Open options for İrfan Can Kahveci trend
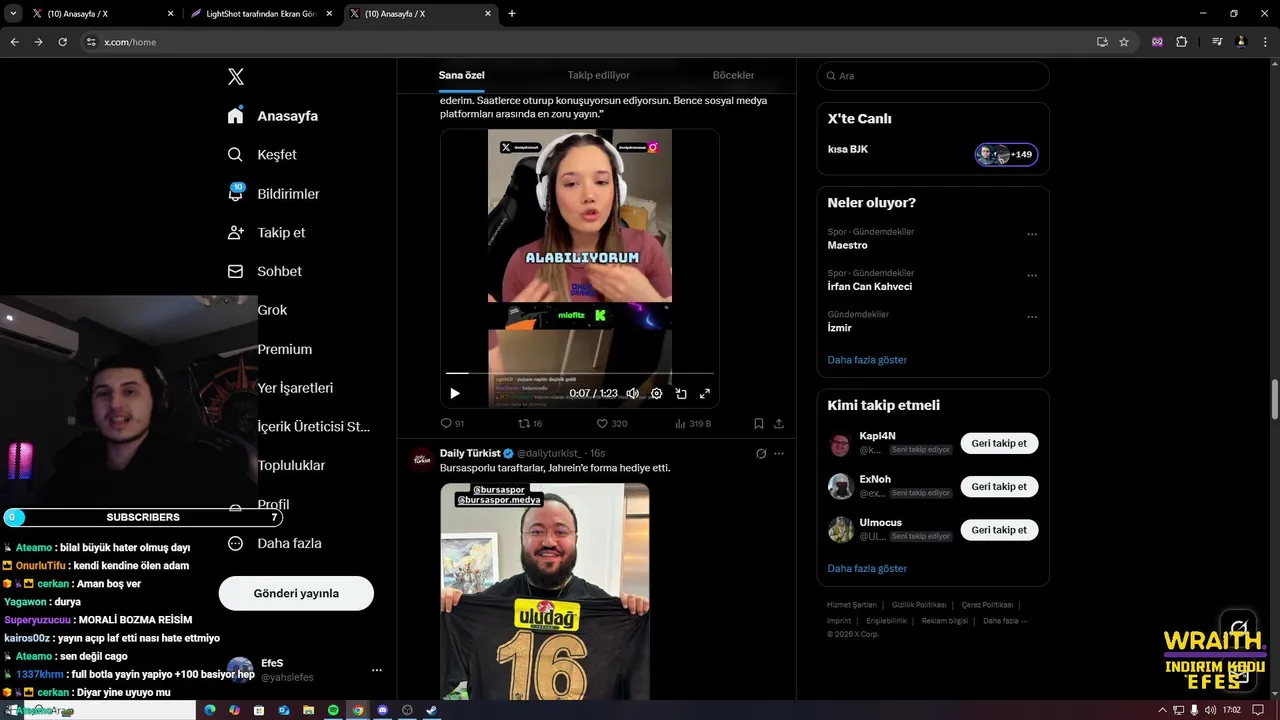 [1032, 275]
